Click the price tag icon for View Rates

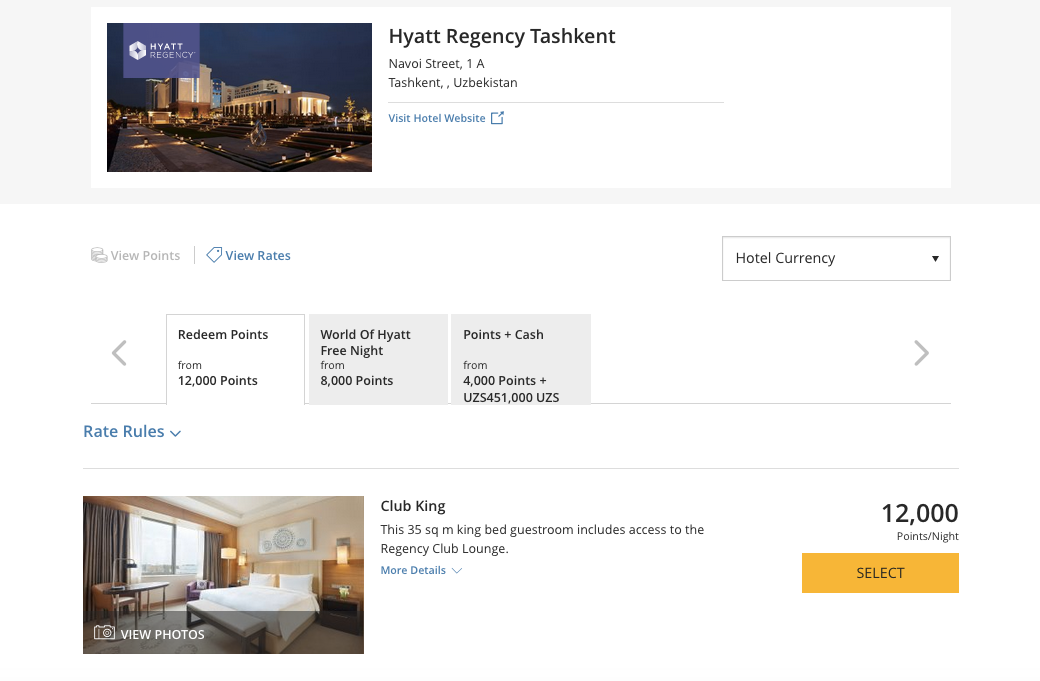point(214,255)
